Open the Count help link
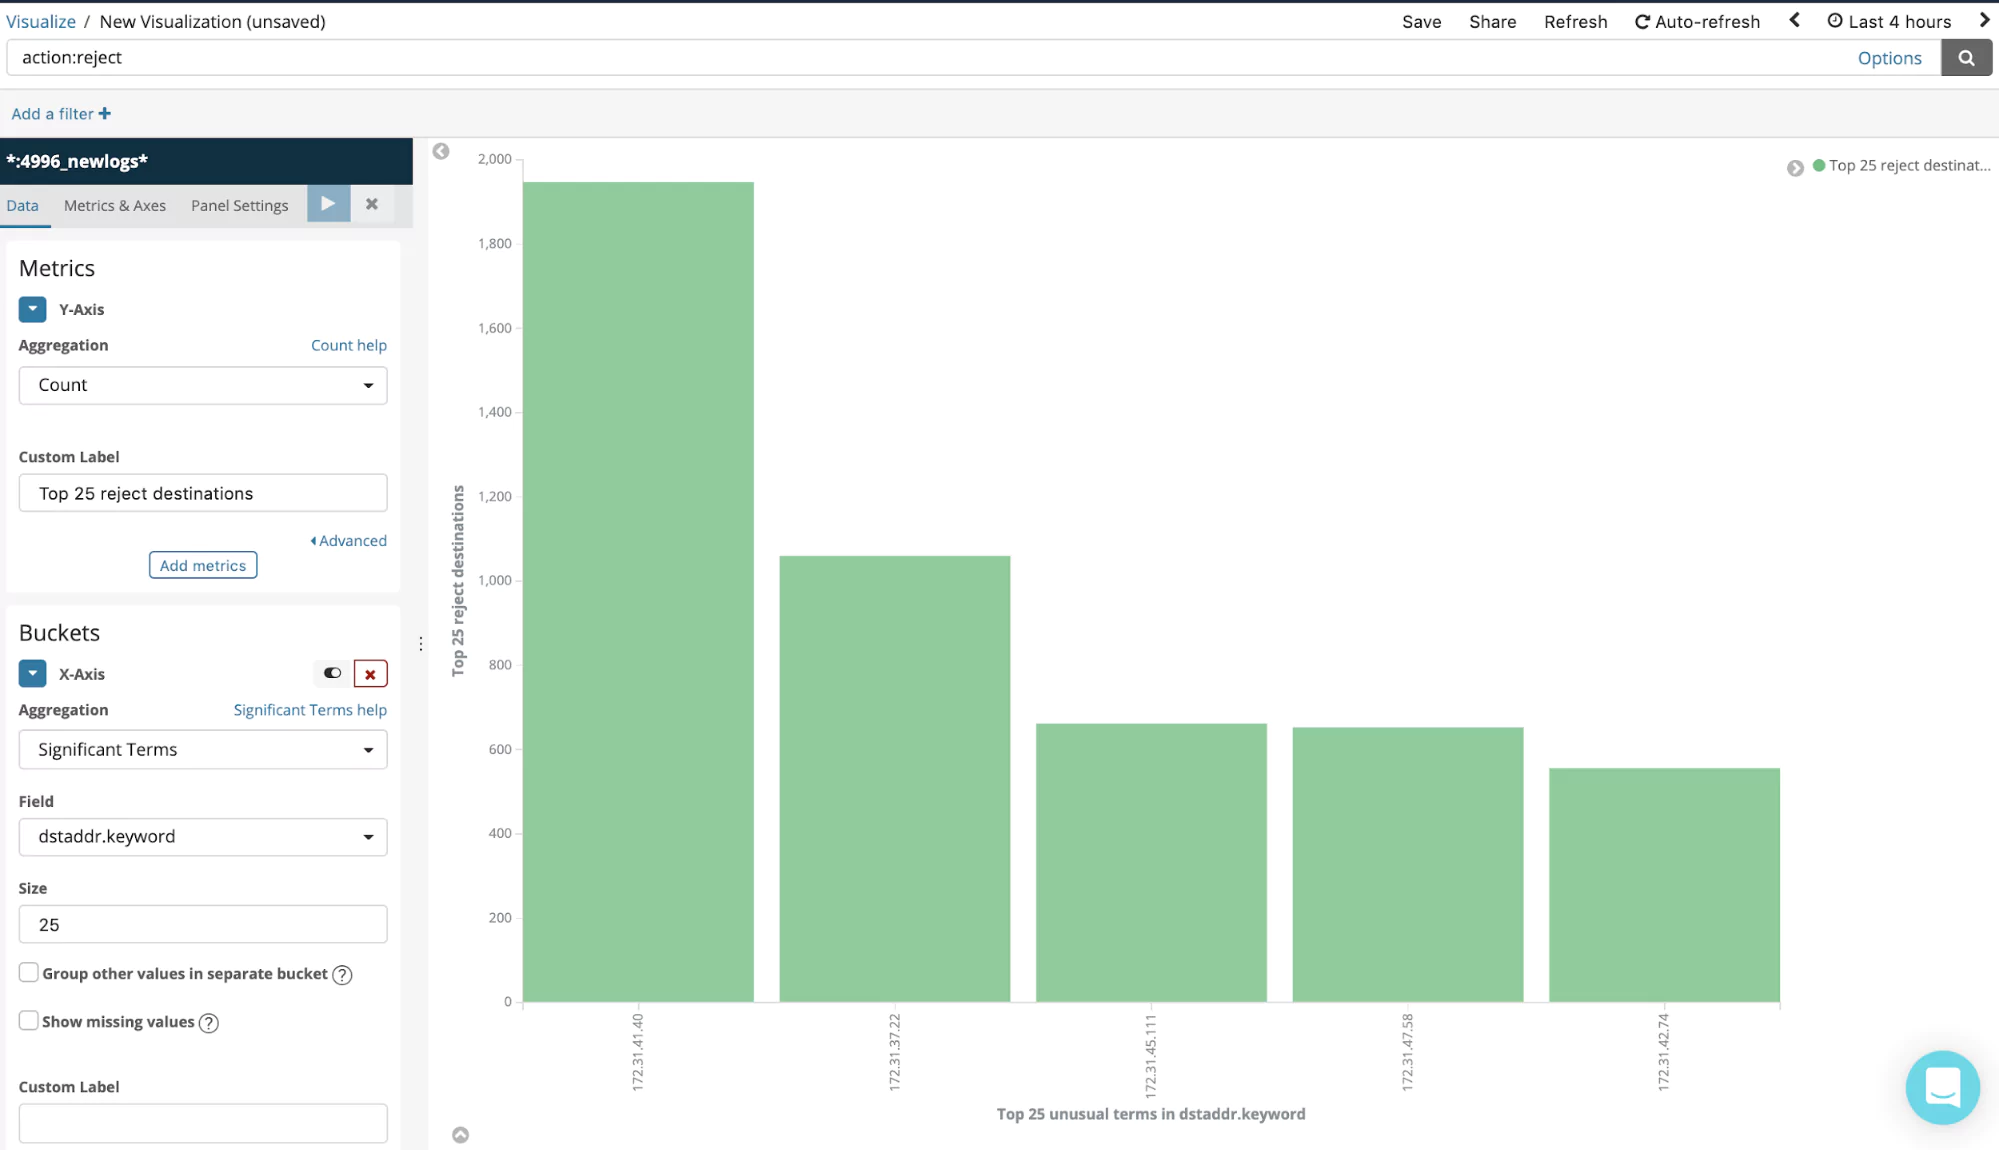 coord(348,345)
